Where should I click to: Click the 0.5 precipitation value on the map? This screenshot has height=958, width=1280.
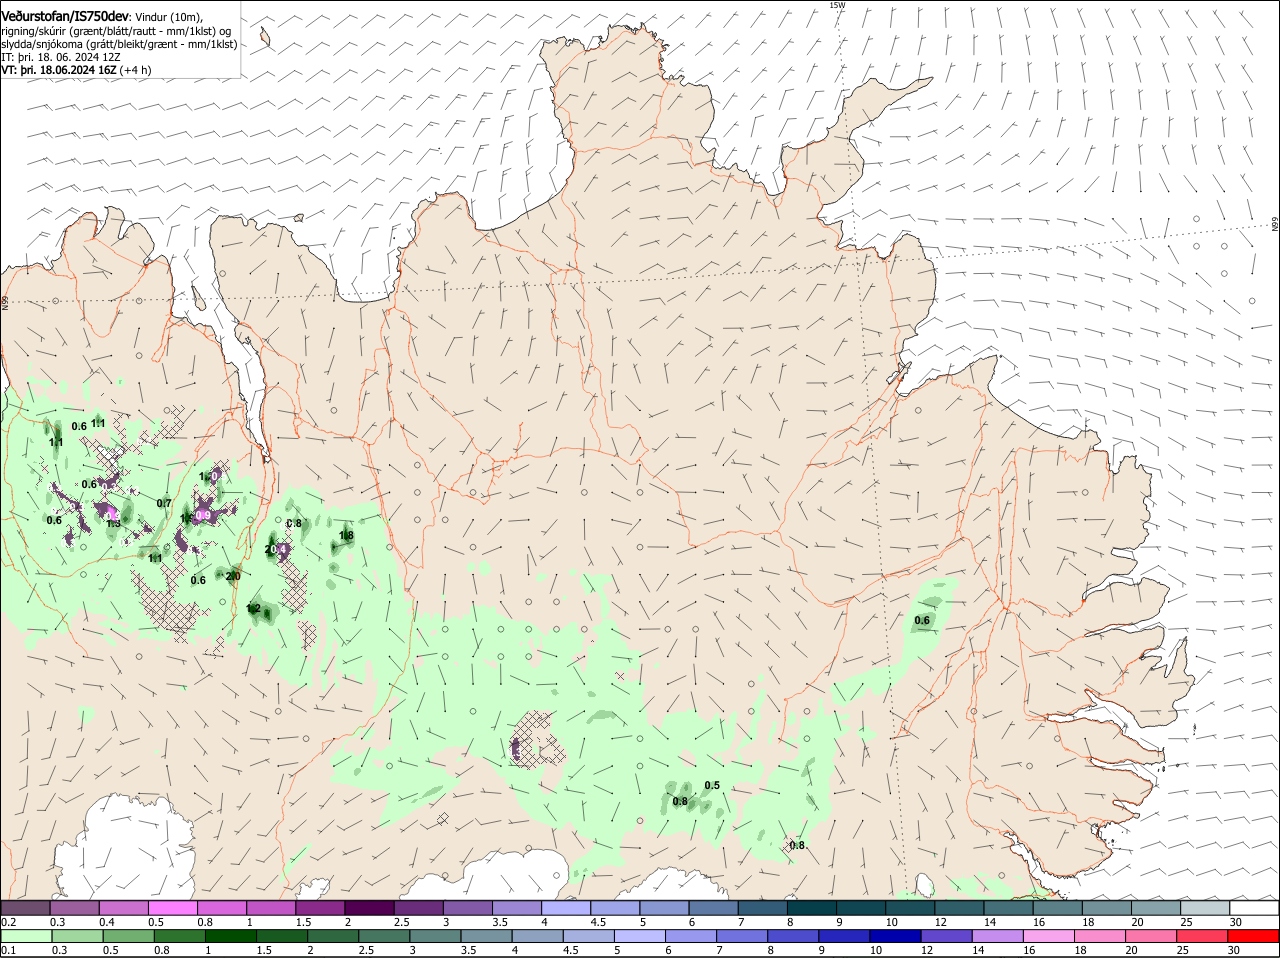point(712,785)
